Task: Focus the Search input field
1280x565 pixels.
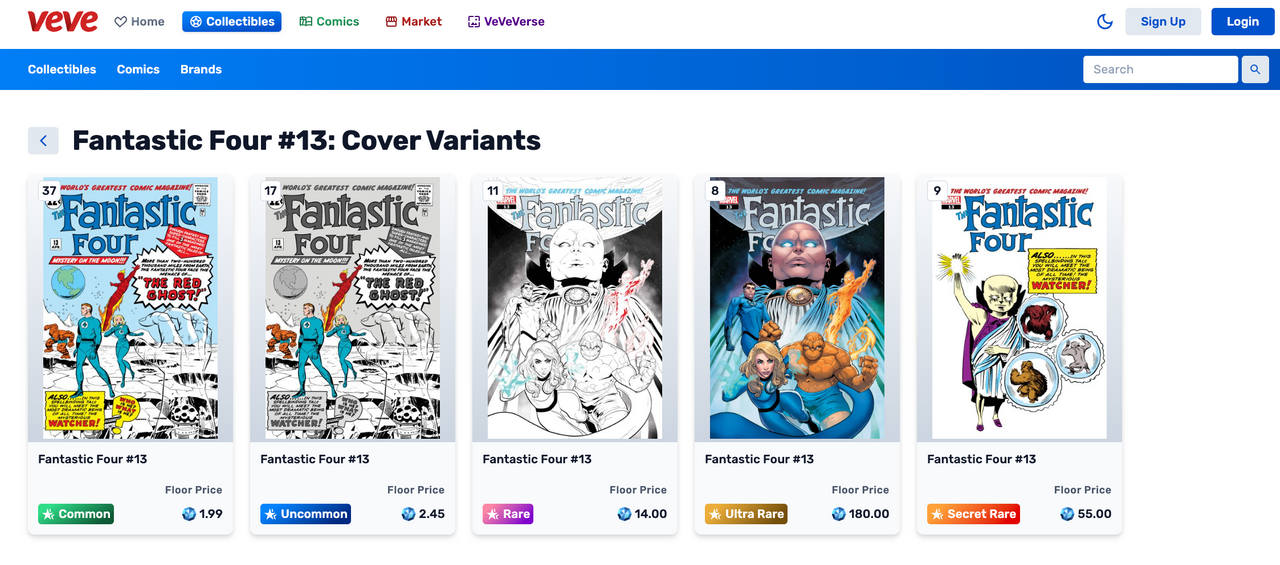Action: [1161, 69]
